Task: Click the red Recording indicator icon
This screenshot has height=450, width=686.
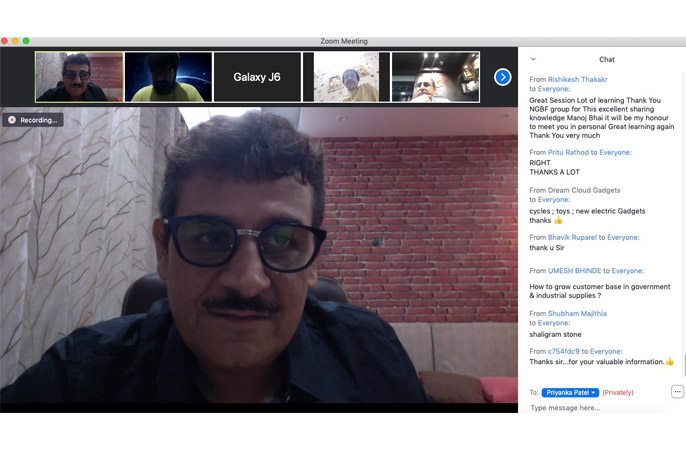Action: (12, 120)
